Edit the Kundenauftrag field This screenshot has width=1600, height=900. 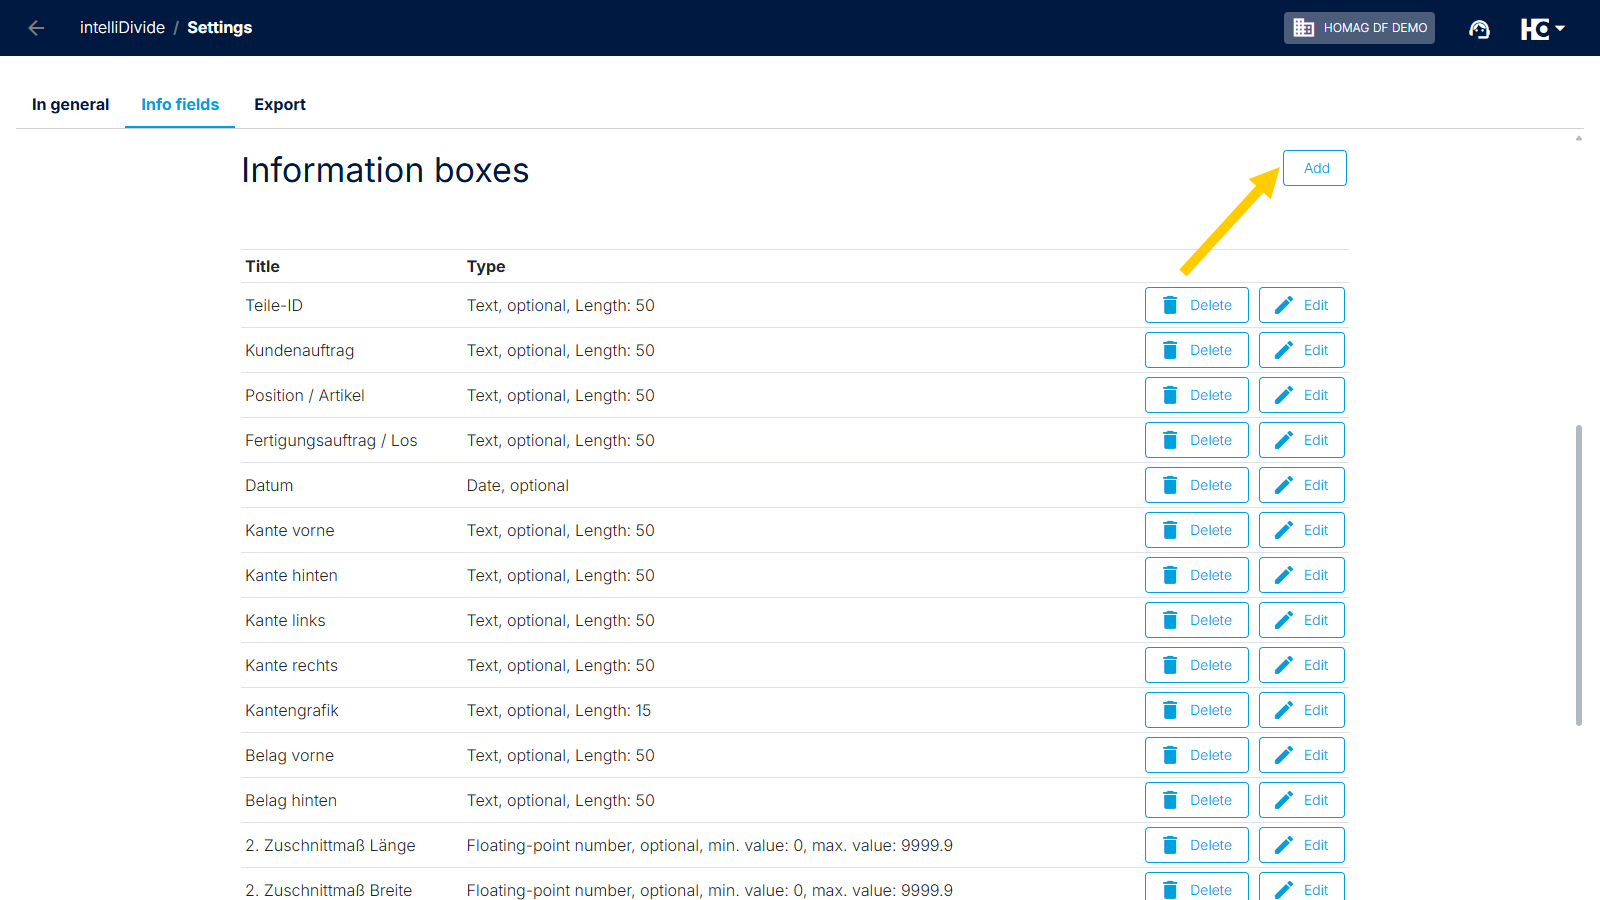(x=1302, y=350)
